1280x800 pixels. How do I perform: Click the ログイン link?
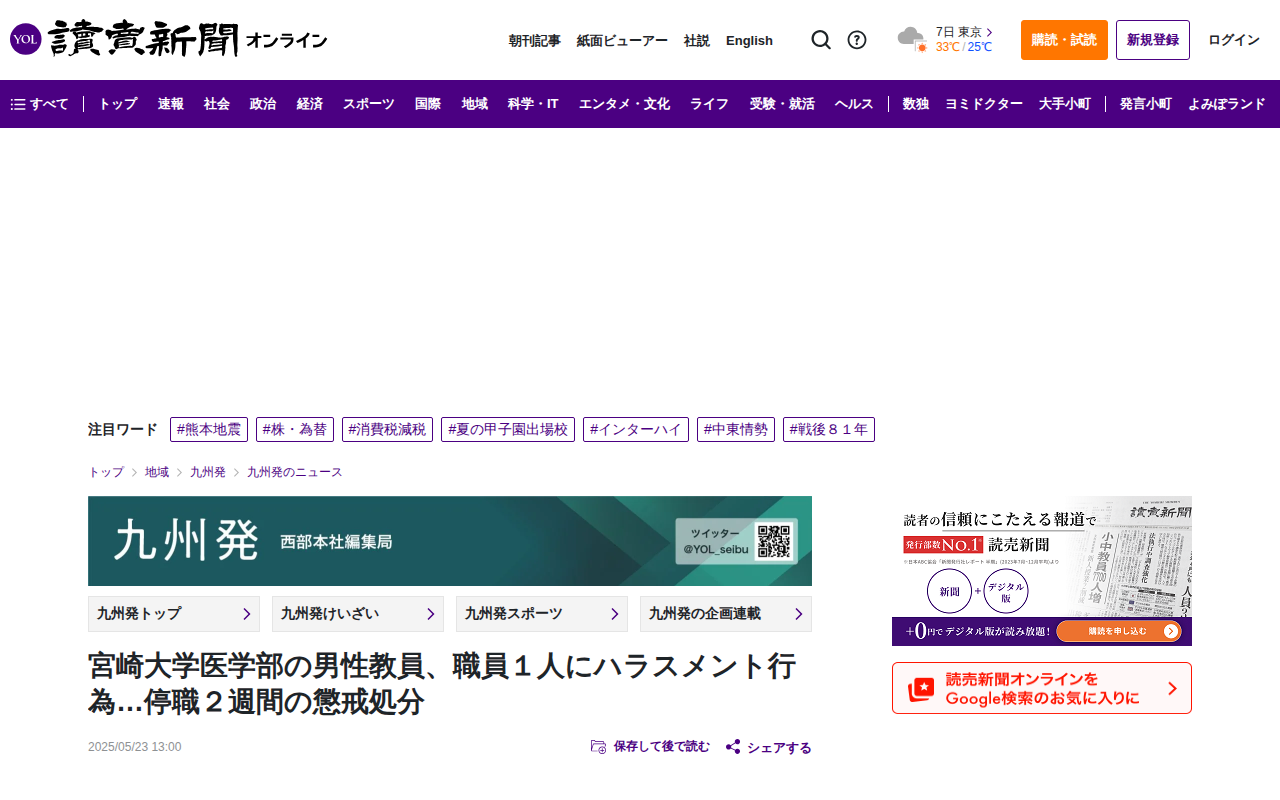click(1234, 40)
